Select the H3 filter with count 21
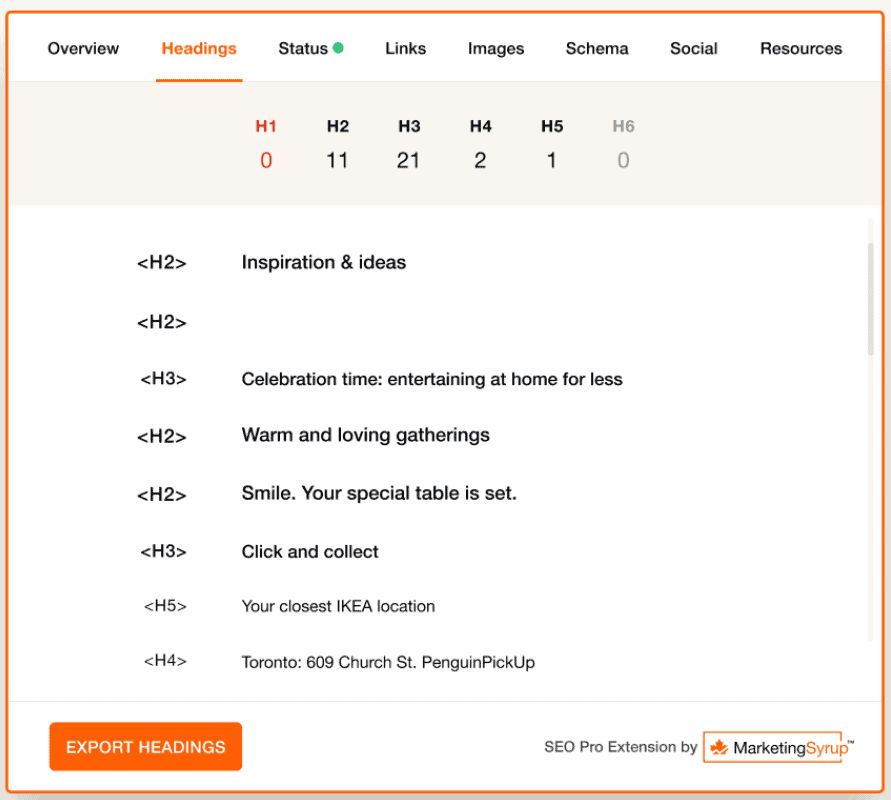This screenshot has height=800, width=891. (408, 143)
